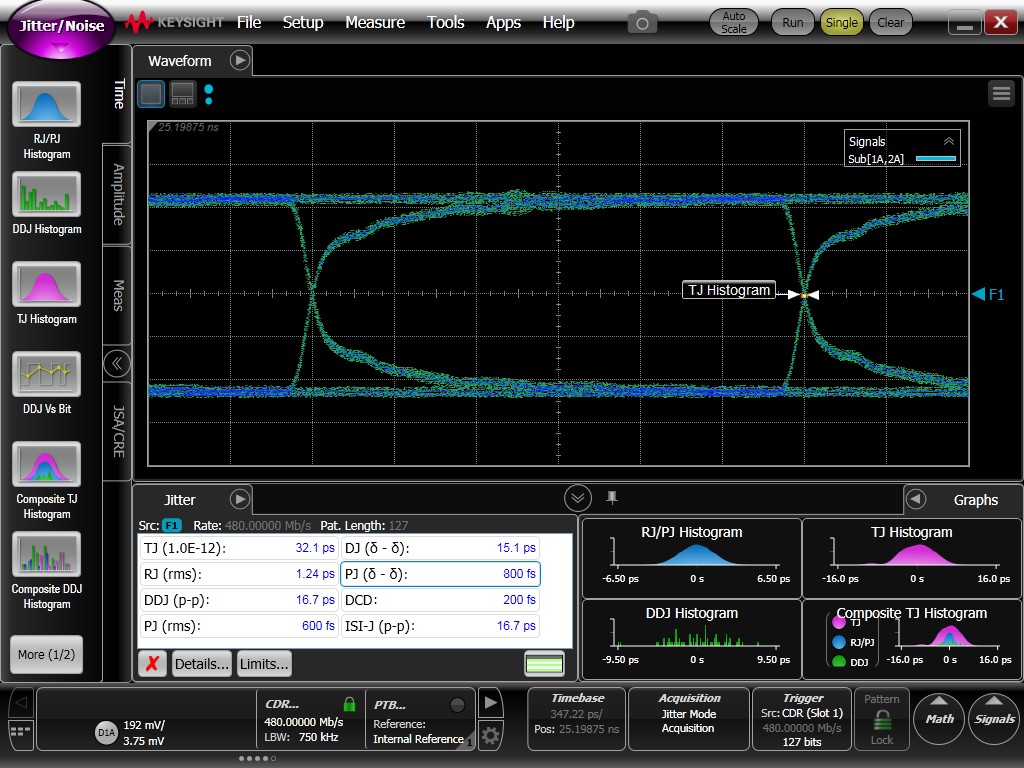This screenshot has height=768, width=1024.
Task: Toggle Single acquisition mode
Action: 841,22
